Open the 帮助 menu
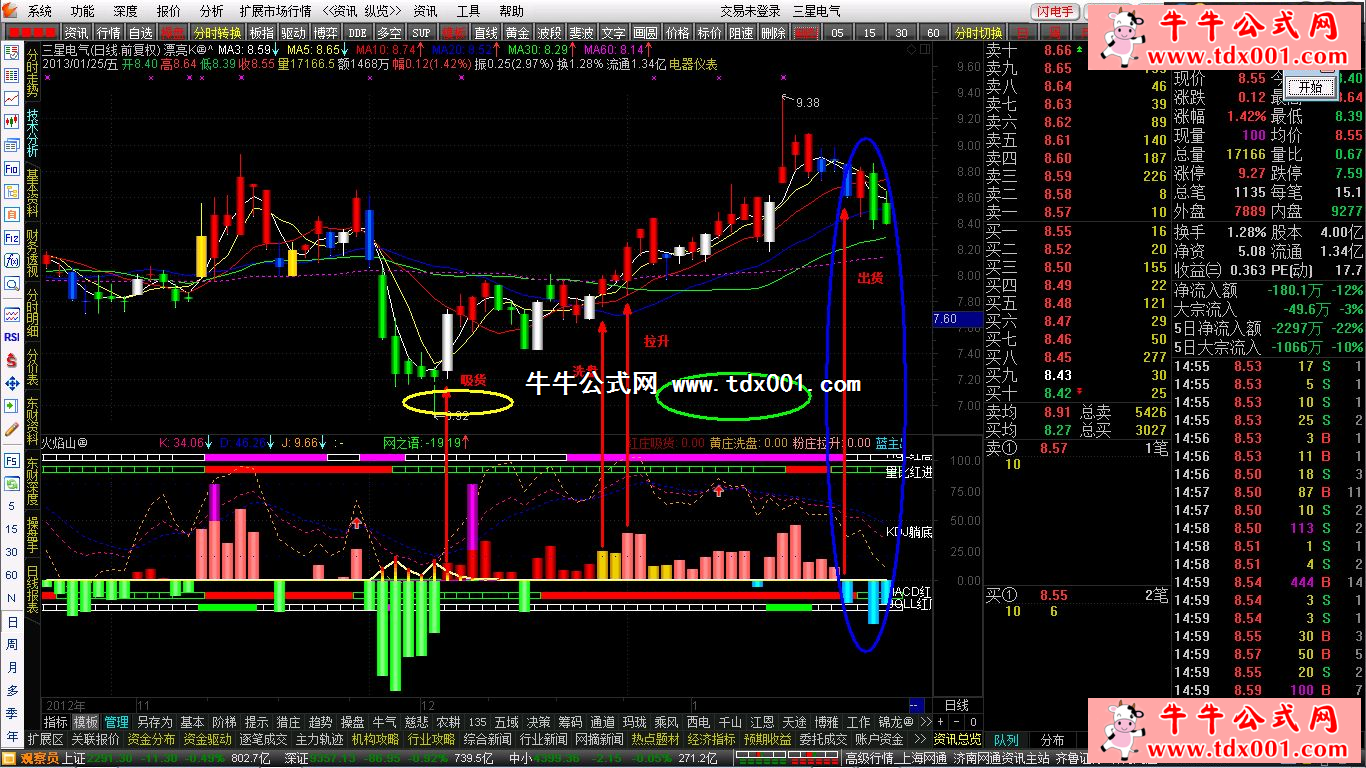The image size is (1366, 768). coord(511,11)
